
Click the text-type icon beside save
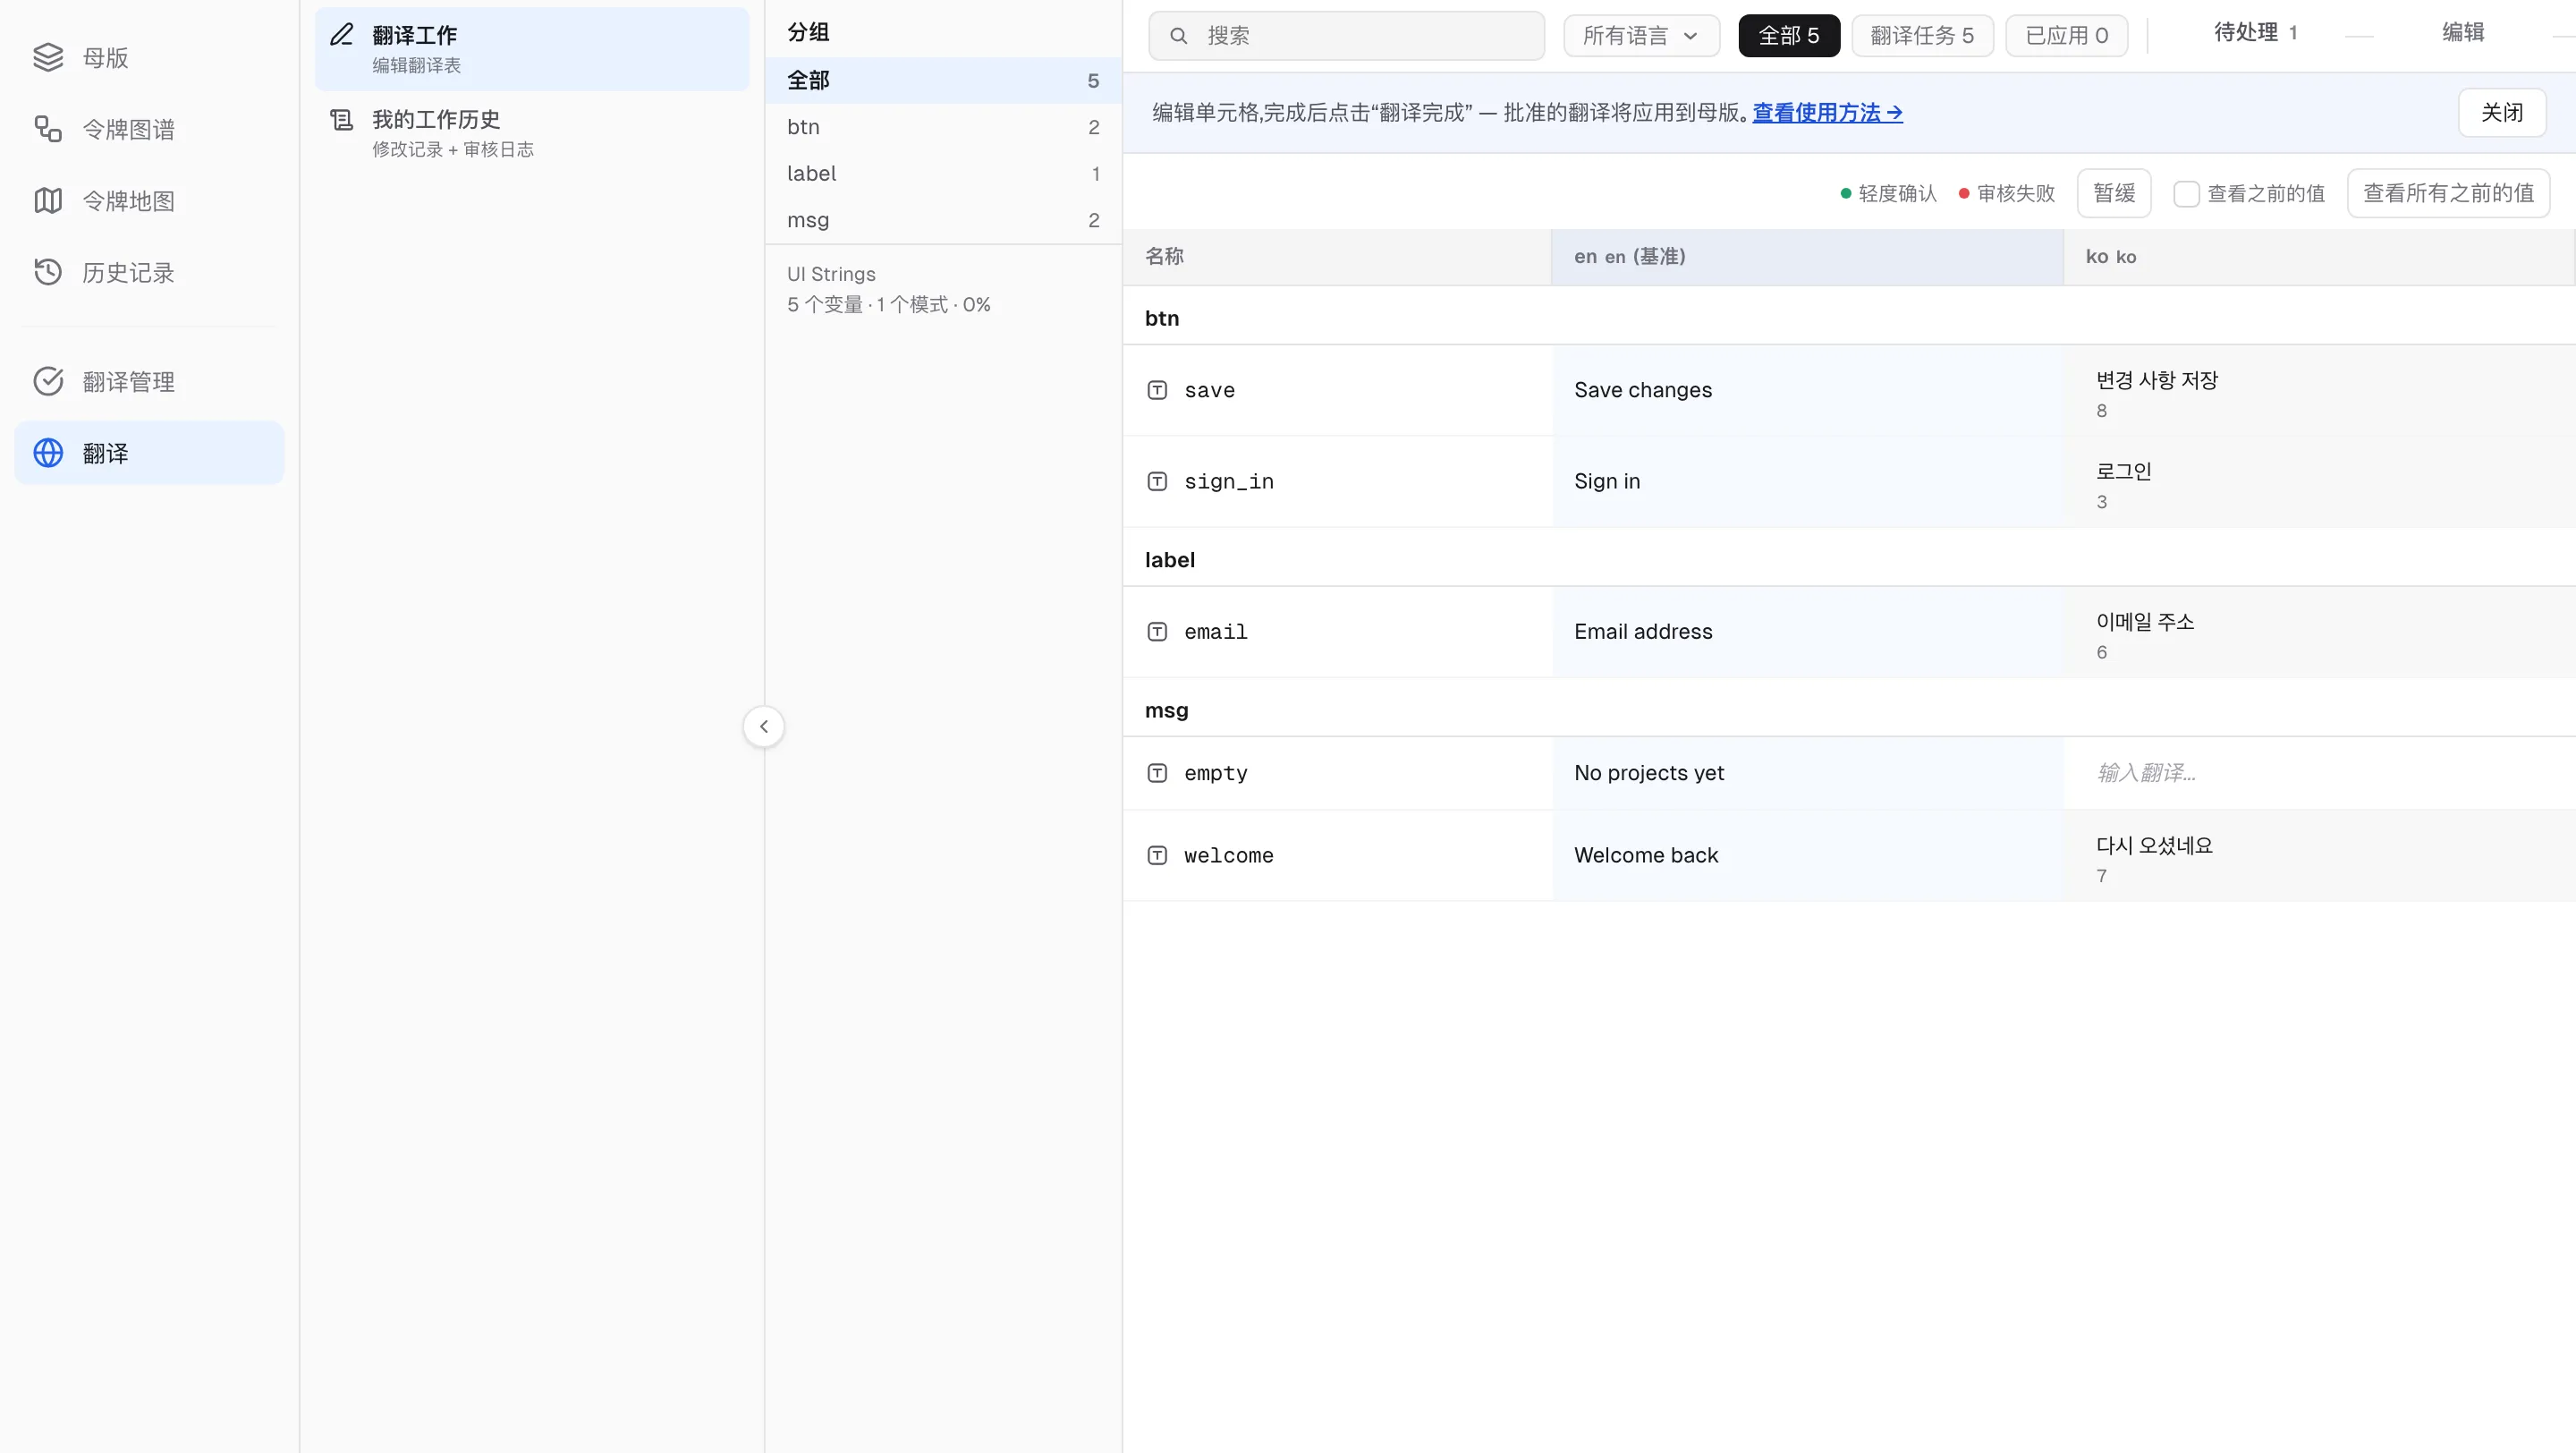[1157, 390]
